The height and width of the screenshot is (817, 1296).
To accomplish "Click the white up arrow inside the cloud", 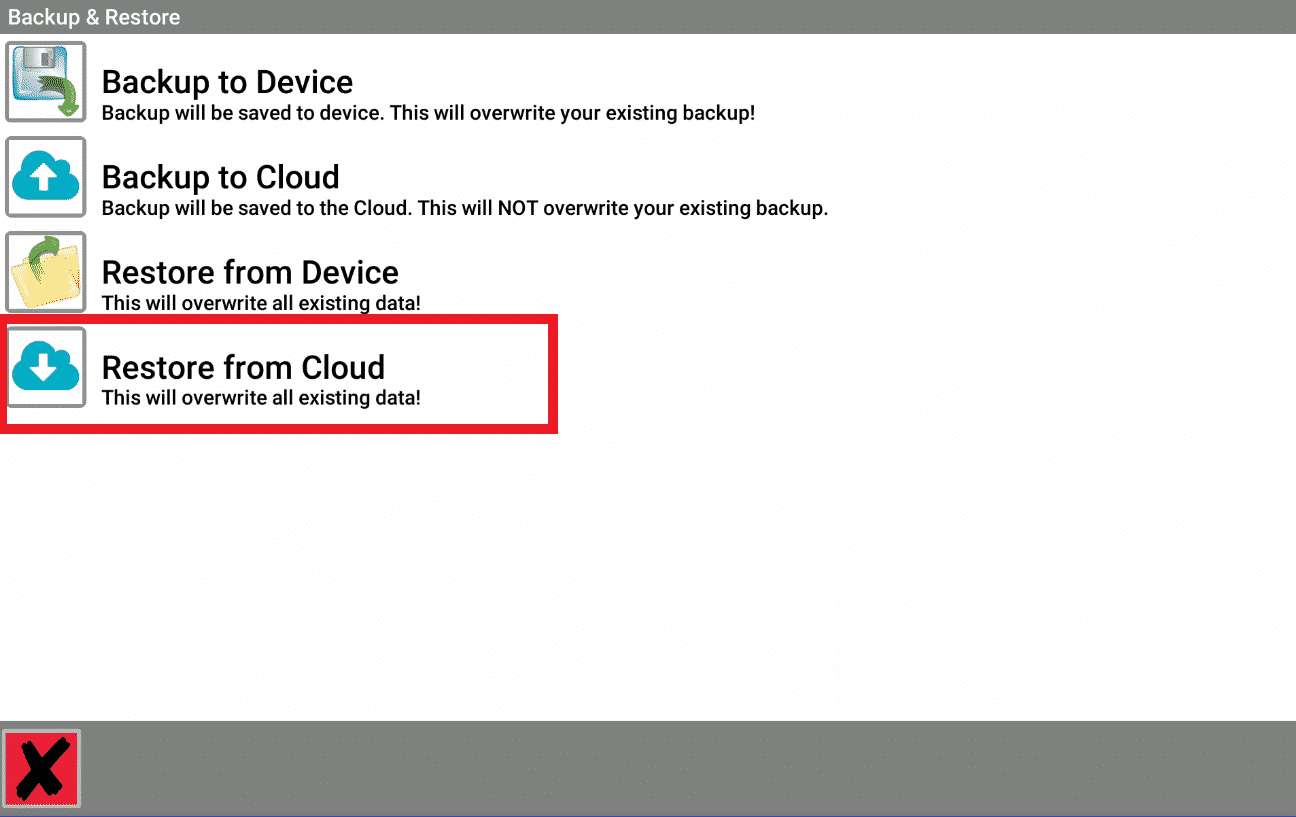I will point(45,179).
